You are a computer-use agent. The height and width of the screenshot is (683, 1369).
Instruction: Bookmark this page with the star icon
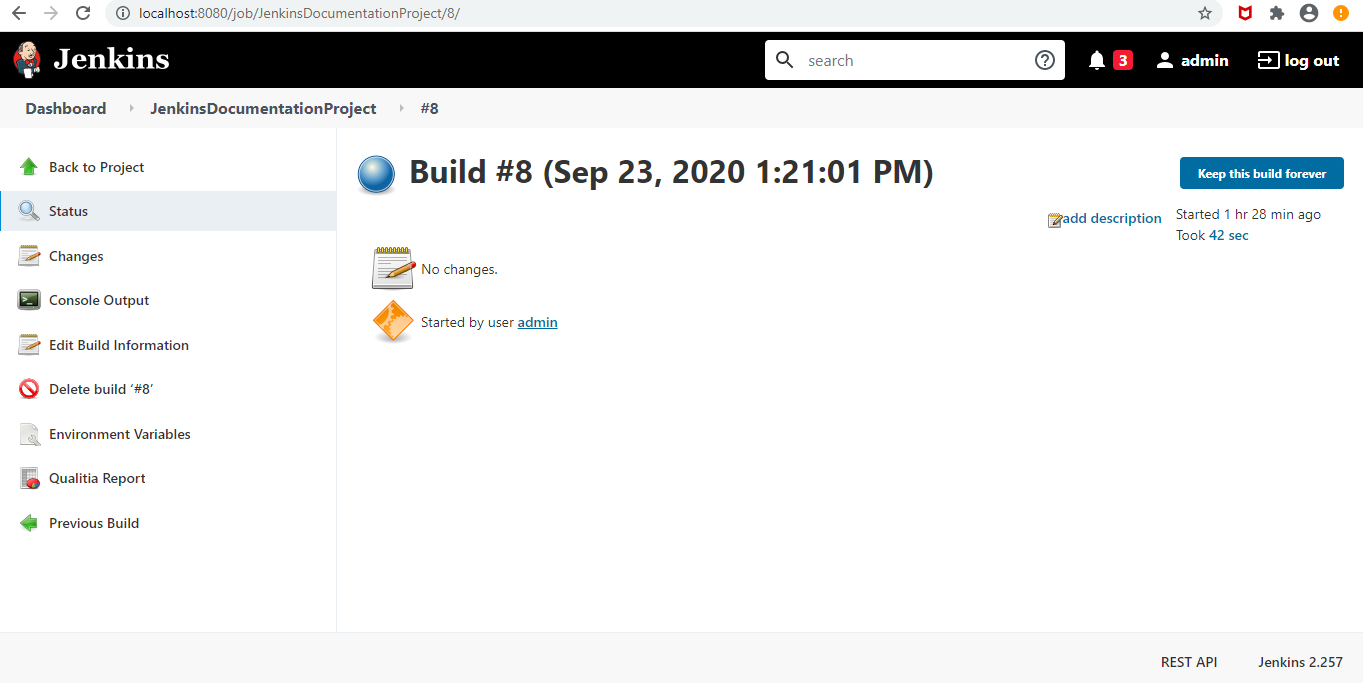click(x=1205, y=14)
